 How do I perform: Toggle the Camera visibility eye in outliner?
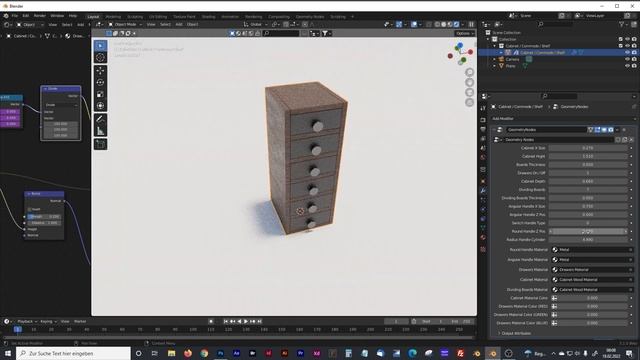pyautogui.click(x=627, y=59)
